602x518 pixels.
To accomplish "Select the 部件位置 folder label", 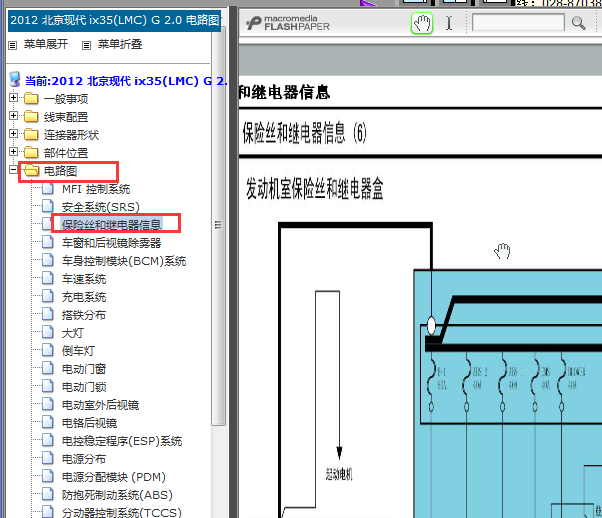I will (66, 153).
